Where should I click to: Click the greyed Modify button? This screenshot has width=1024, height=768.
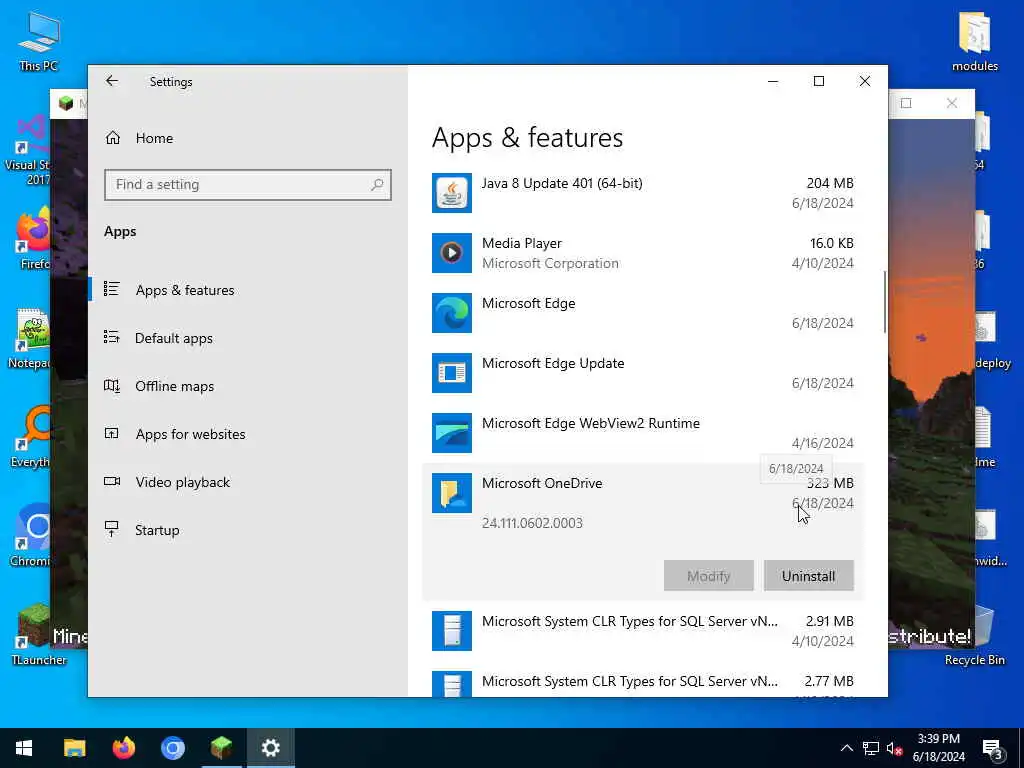[x=709, y=576]
